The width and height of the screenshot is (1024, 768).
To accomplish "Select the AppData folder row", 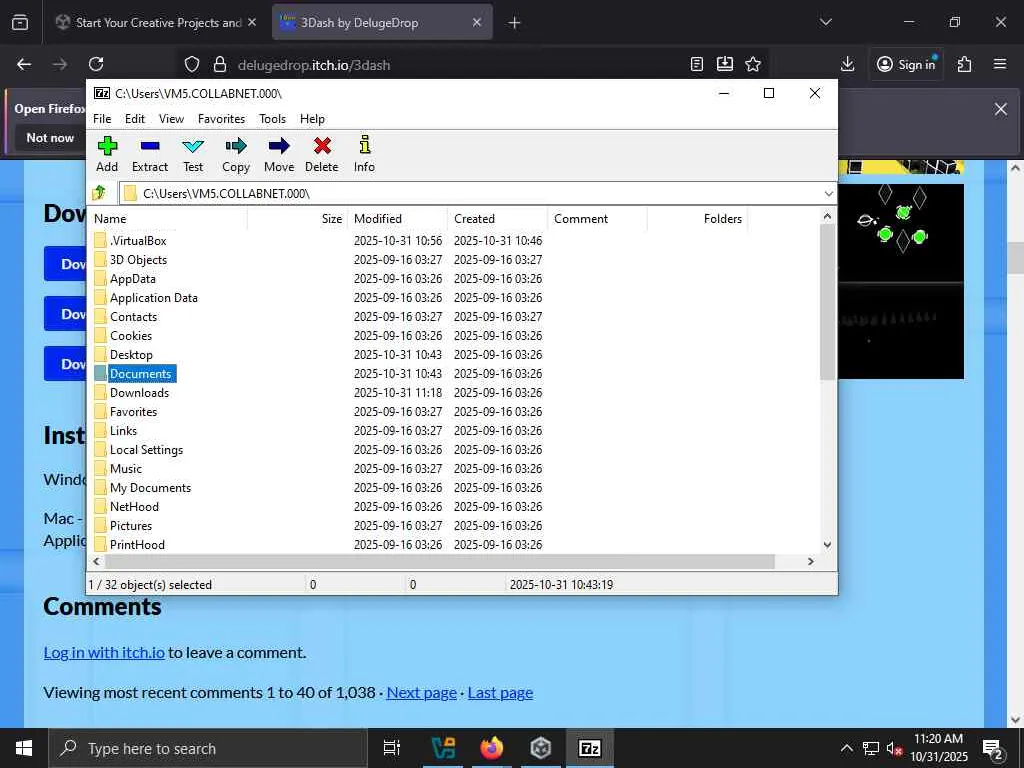I will pyautogui.click(x=454, y=278).
